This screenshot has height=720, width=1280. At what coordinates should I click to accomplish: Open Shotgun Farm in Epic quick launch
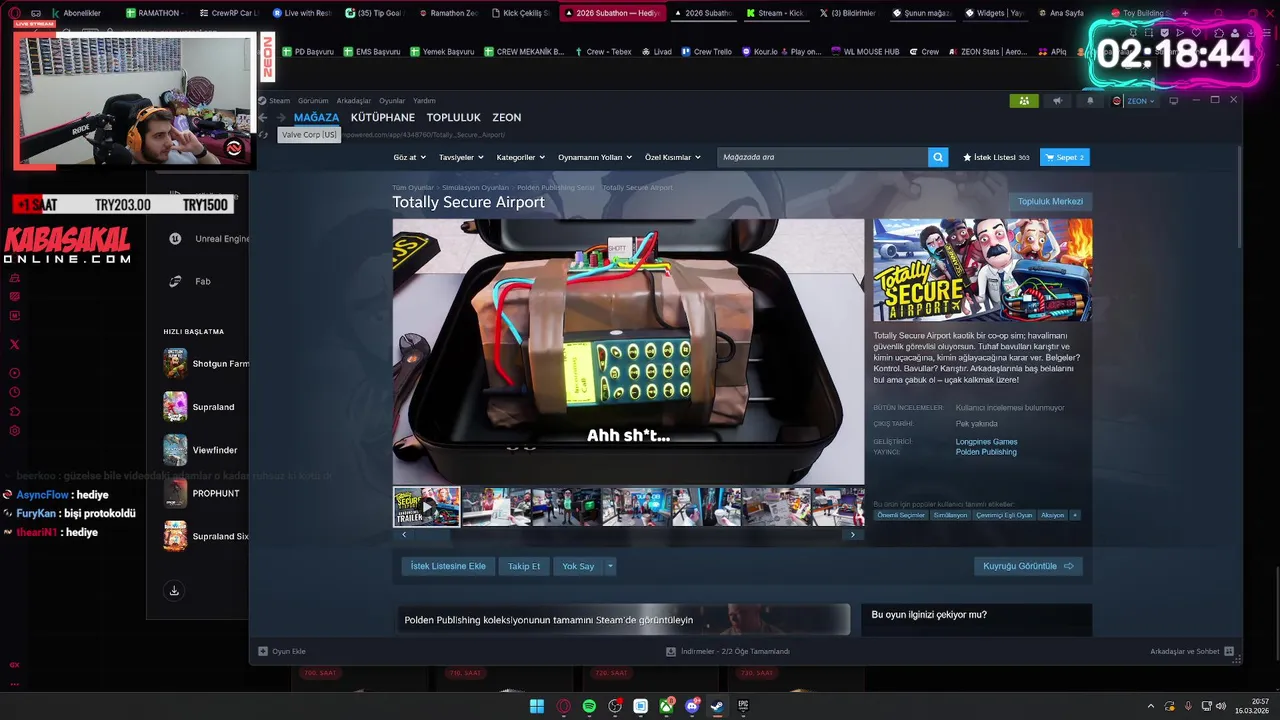tap(206, 363)
